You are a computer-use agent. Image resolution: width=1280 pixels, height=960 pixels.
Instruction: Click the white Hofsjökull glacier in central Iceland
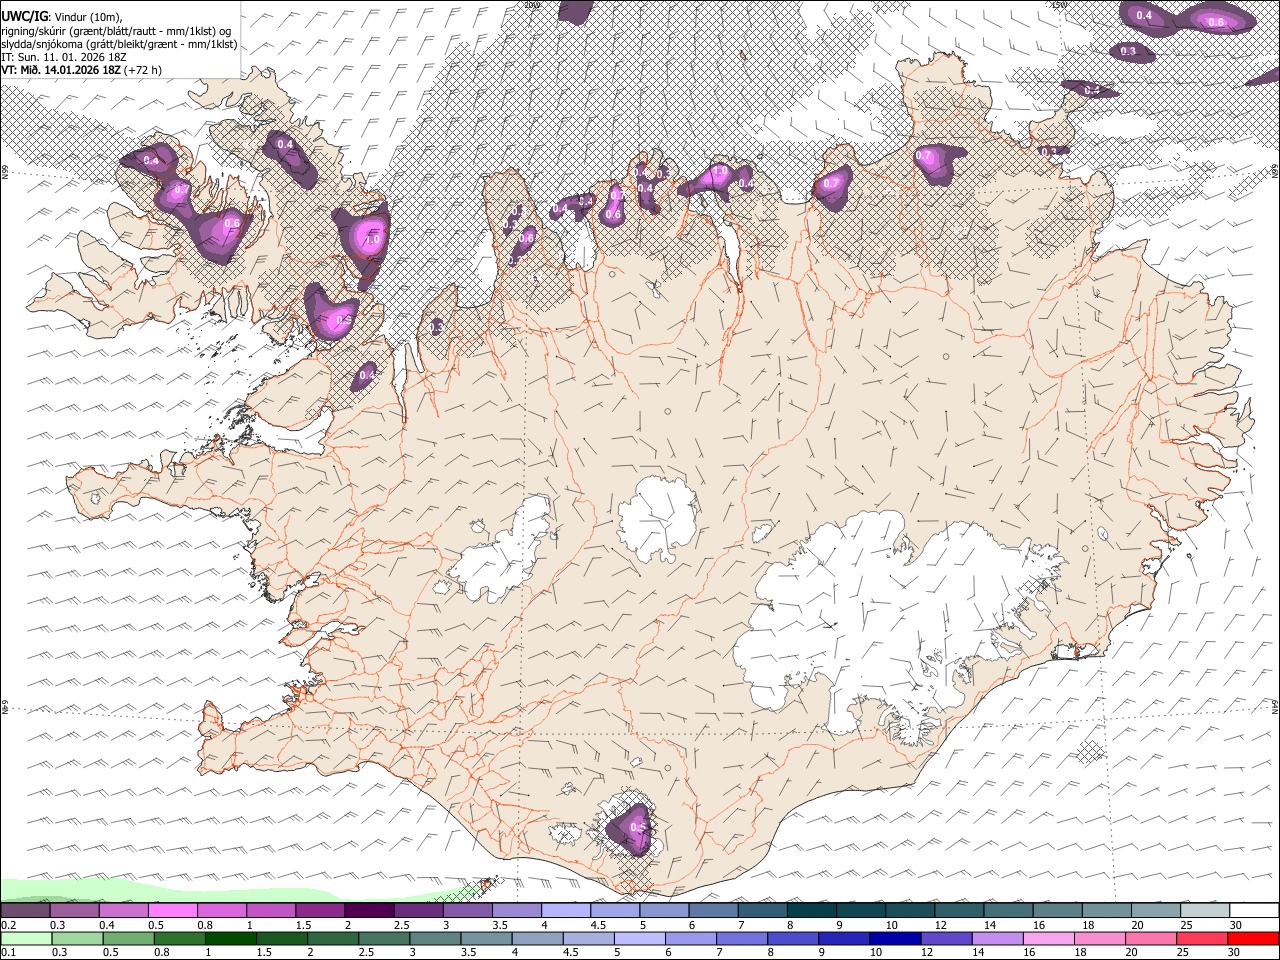coord(657,518)
